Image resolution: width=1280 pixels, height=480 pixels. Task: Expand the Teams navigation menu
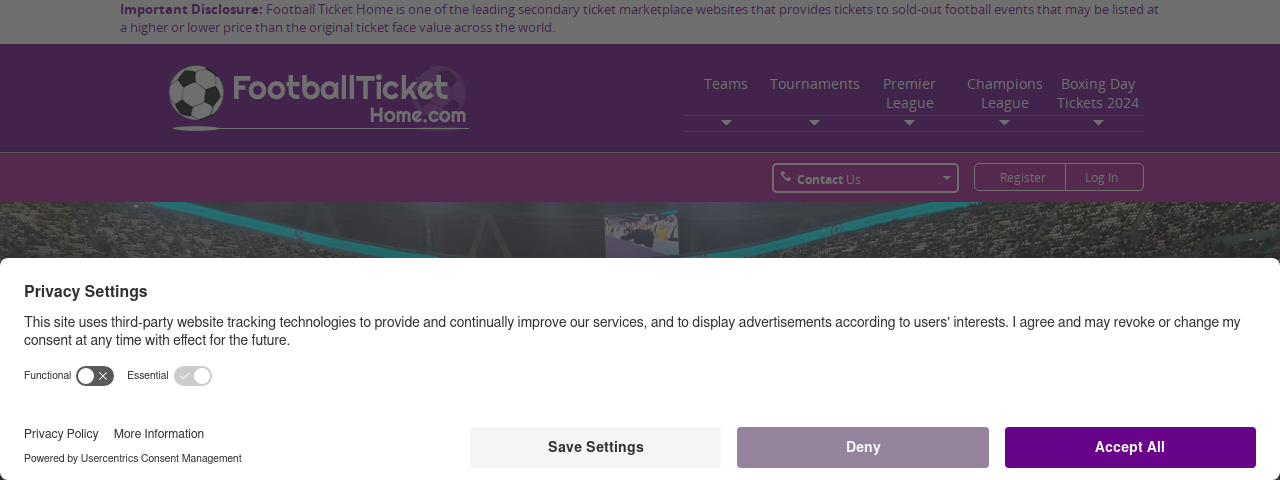pyautogui.click(x=726, y=84)
